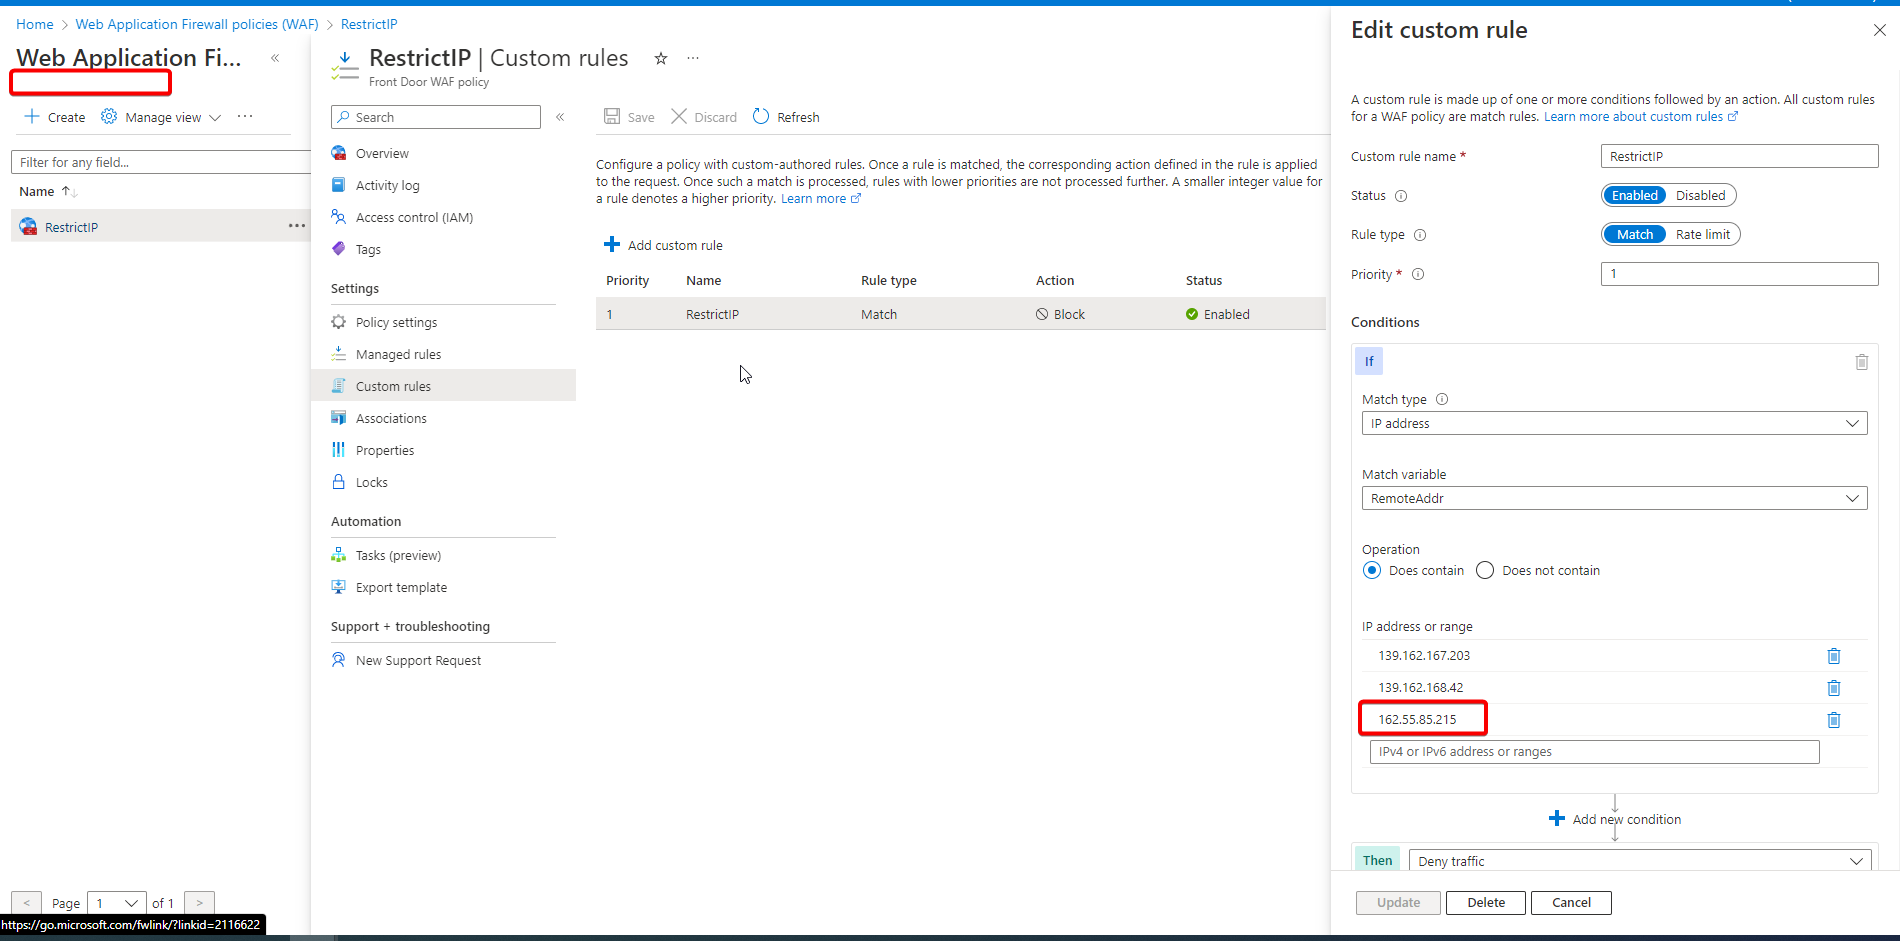The width and height of the screenshot is (1900, 941).
Task: Go to the previous page arrow
Action: click(x=27, y=903)
